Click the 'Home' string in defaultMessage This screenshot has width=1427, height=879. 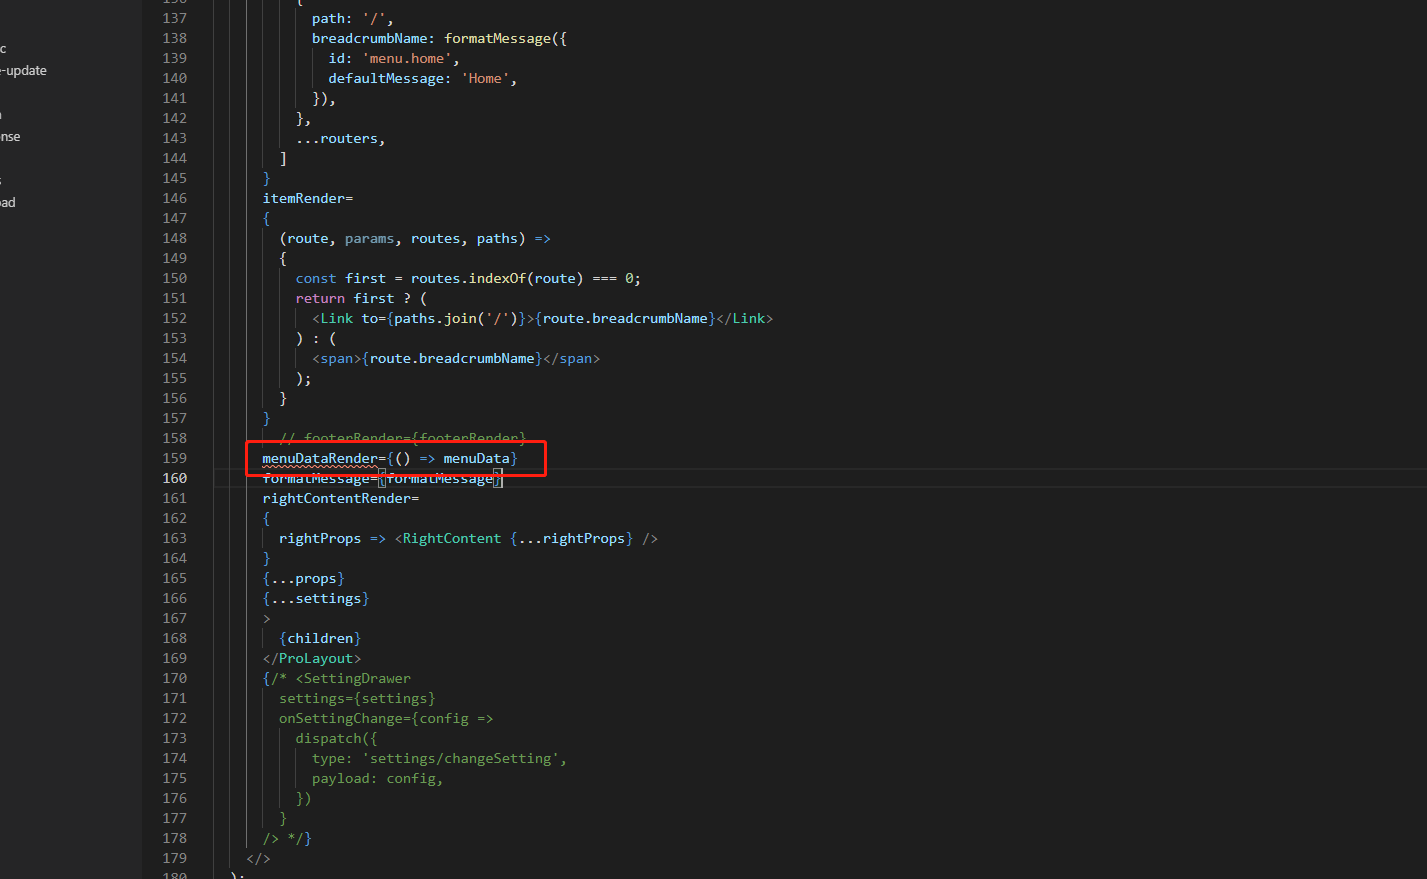(x=485, y=78)
